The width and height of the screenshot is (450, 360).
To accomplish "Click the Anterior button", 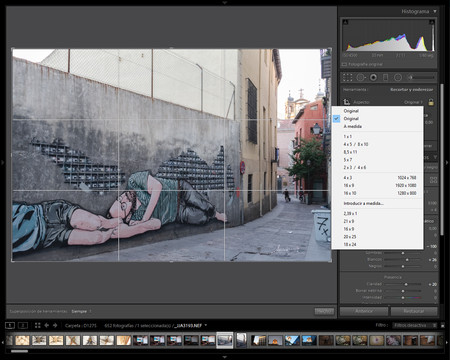I will [364, 311].
